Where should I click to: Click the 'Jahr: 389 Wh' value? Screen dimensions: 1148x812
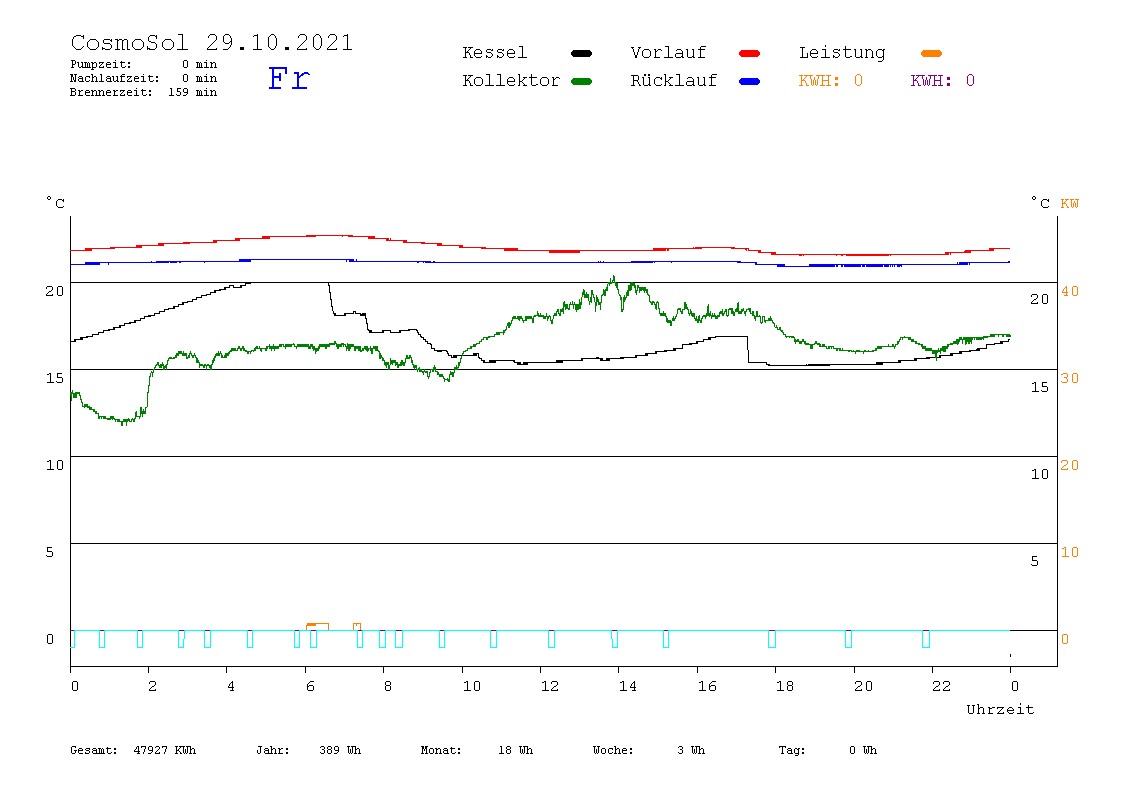(x=308, y=750)
